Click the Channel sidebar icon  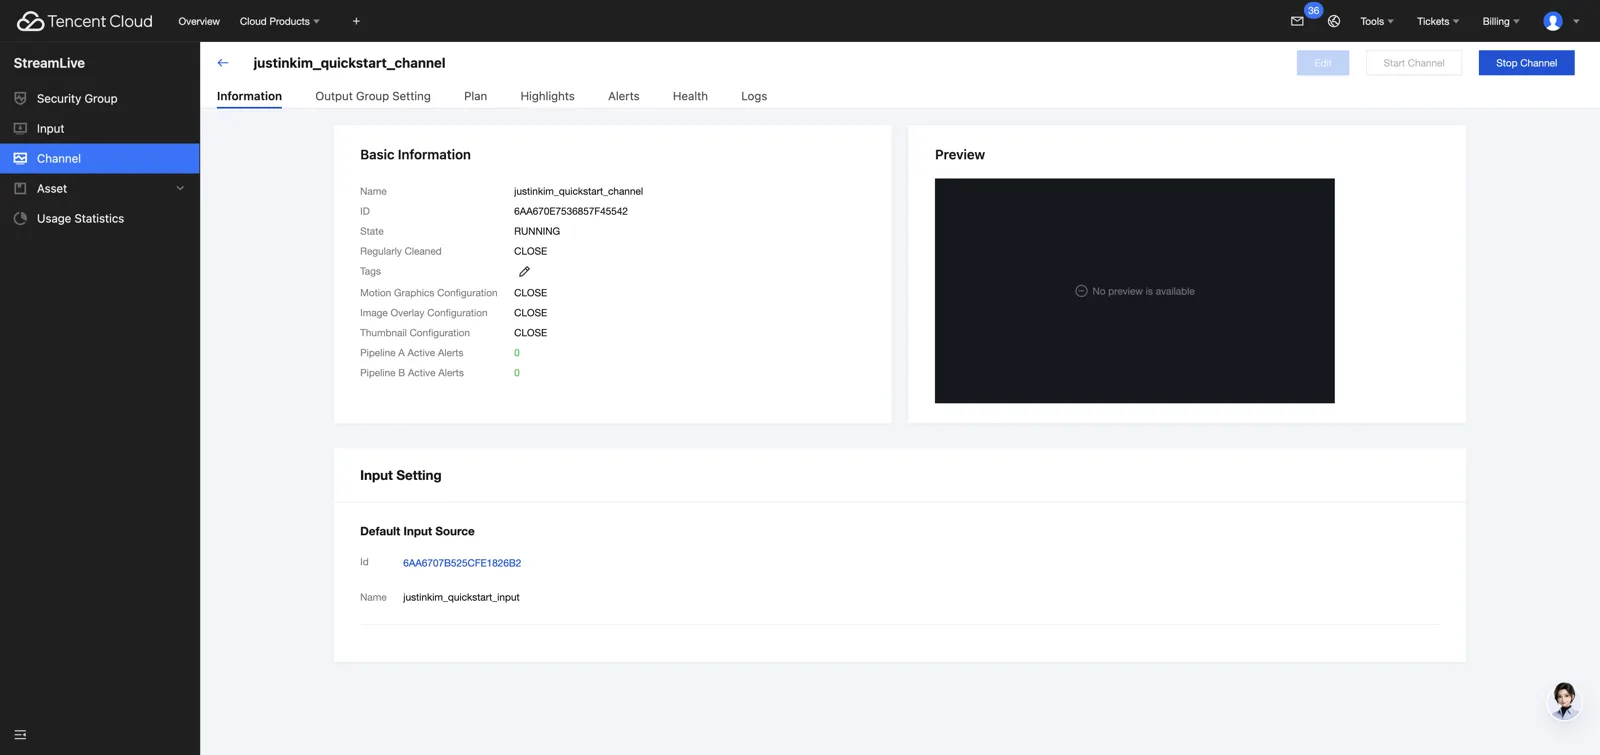coord(20,159)
